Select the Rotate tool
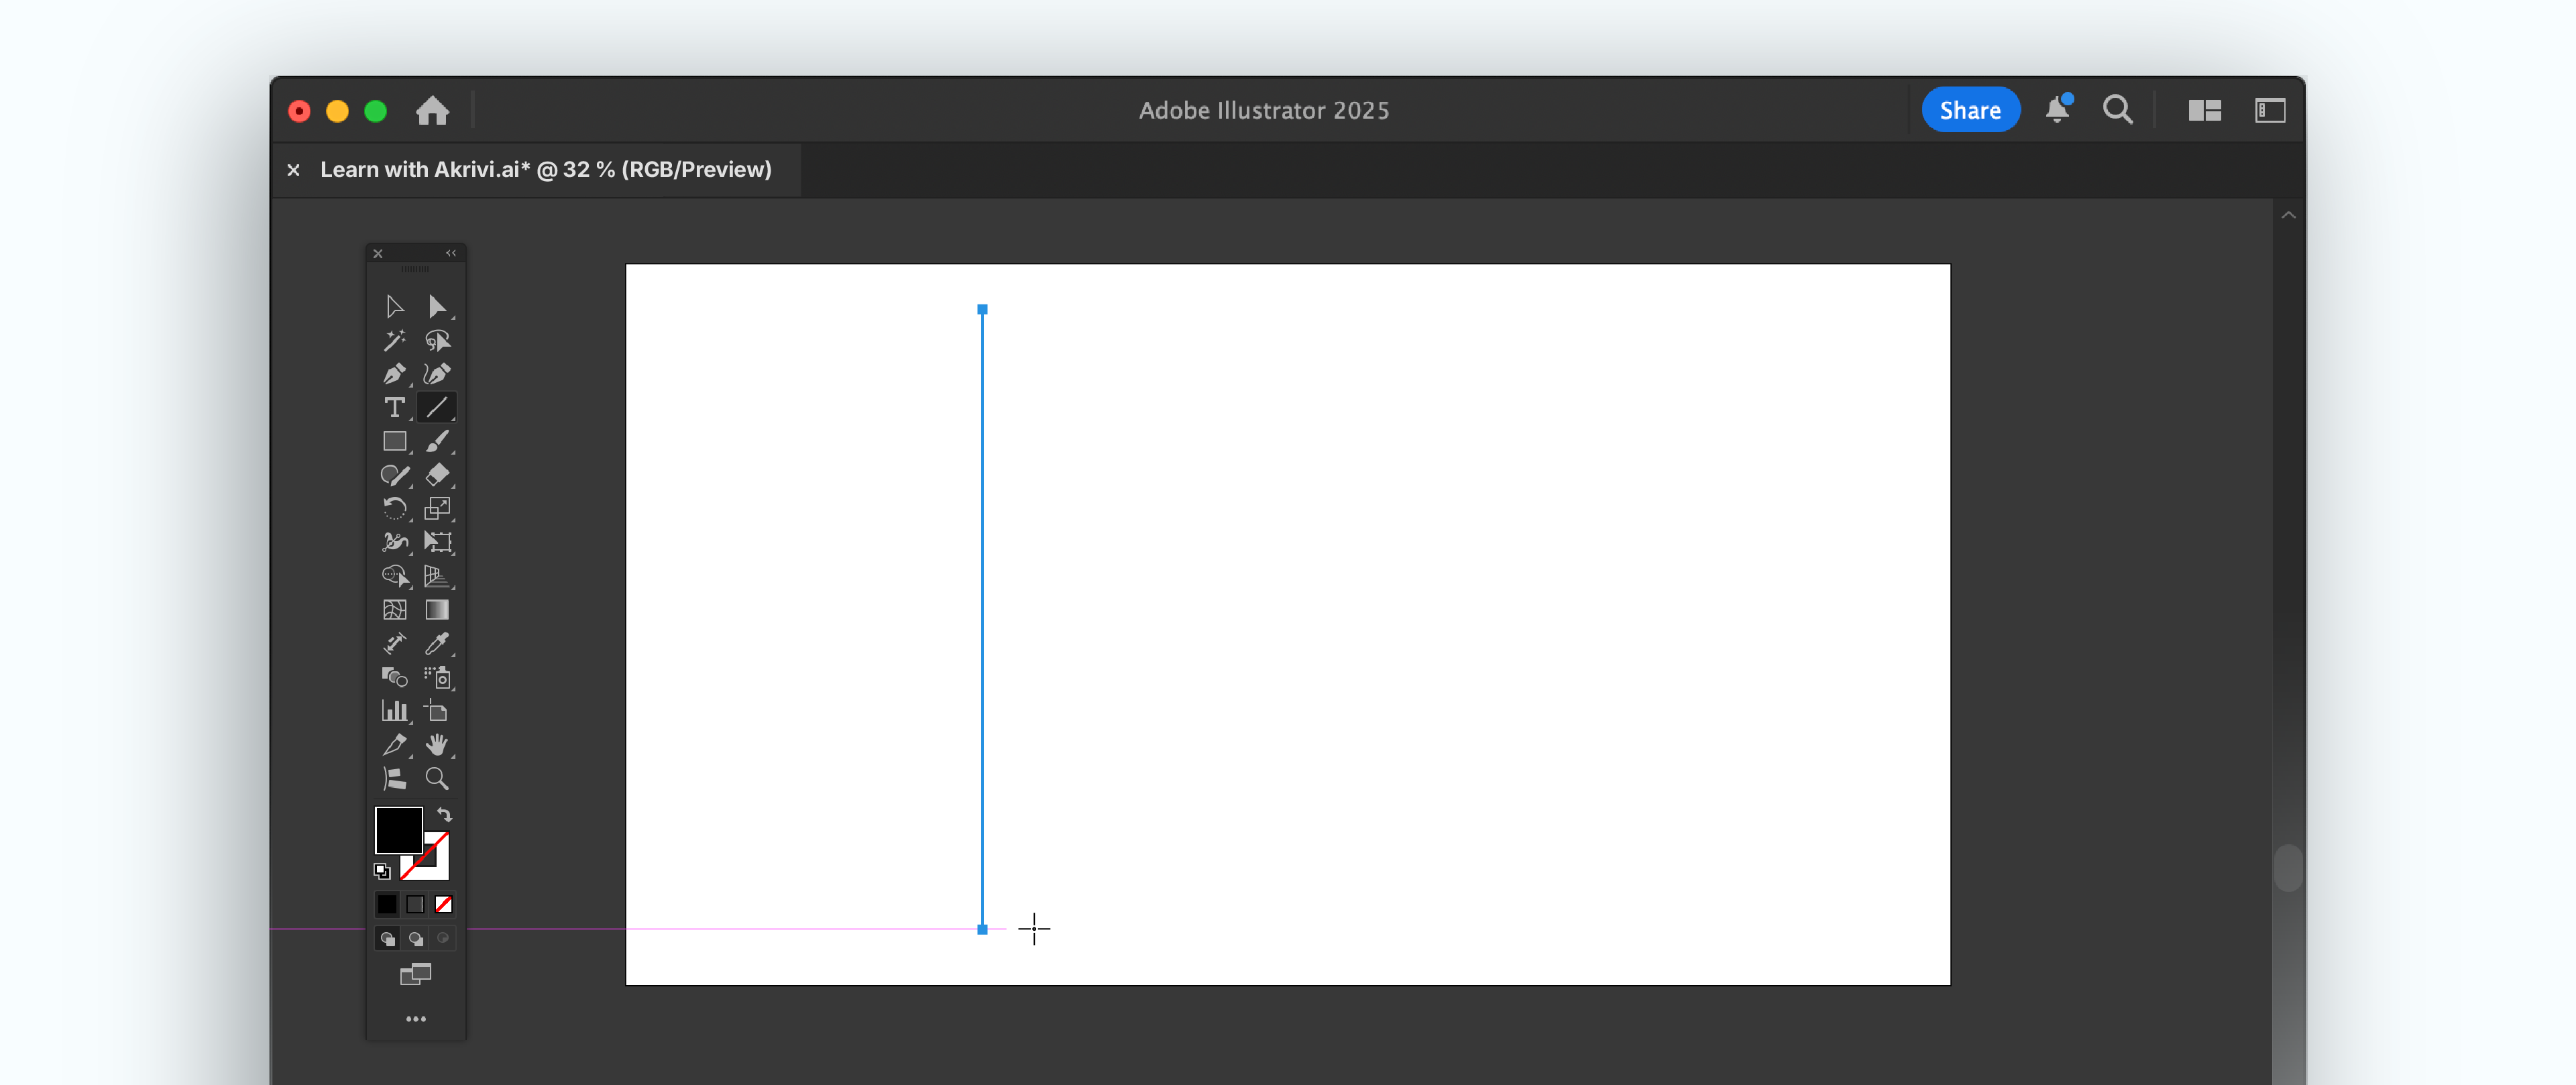The height and width of the screenshot is (1085, 2576). click(394, 509)
